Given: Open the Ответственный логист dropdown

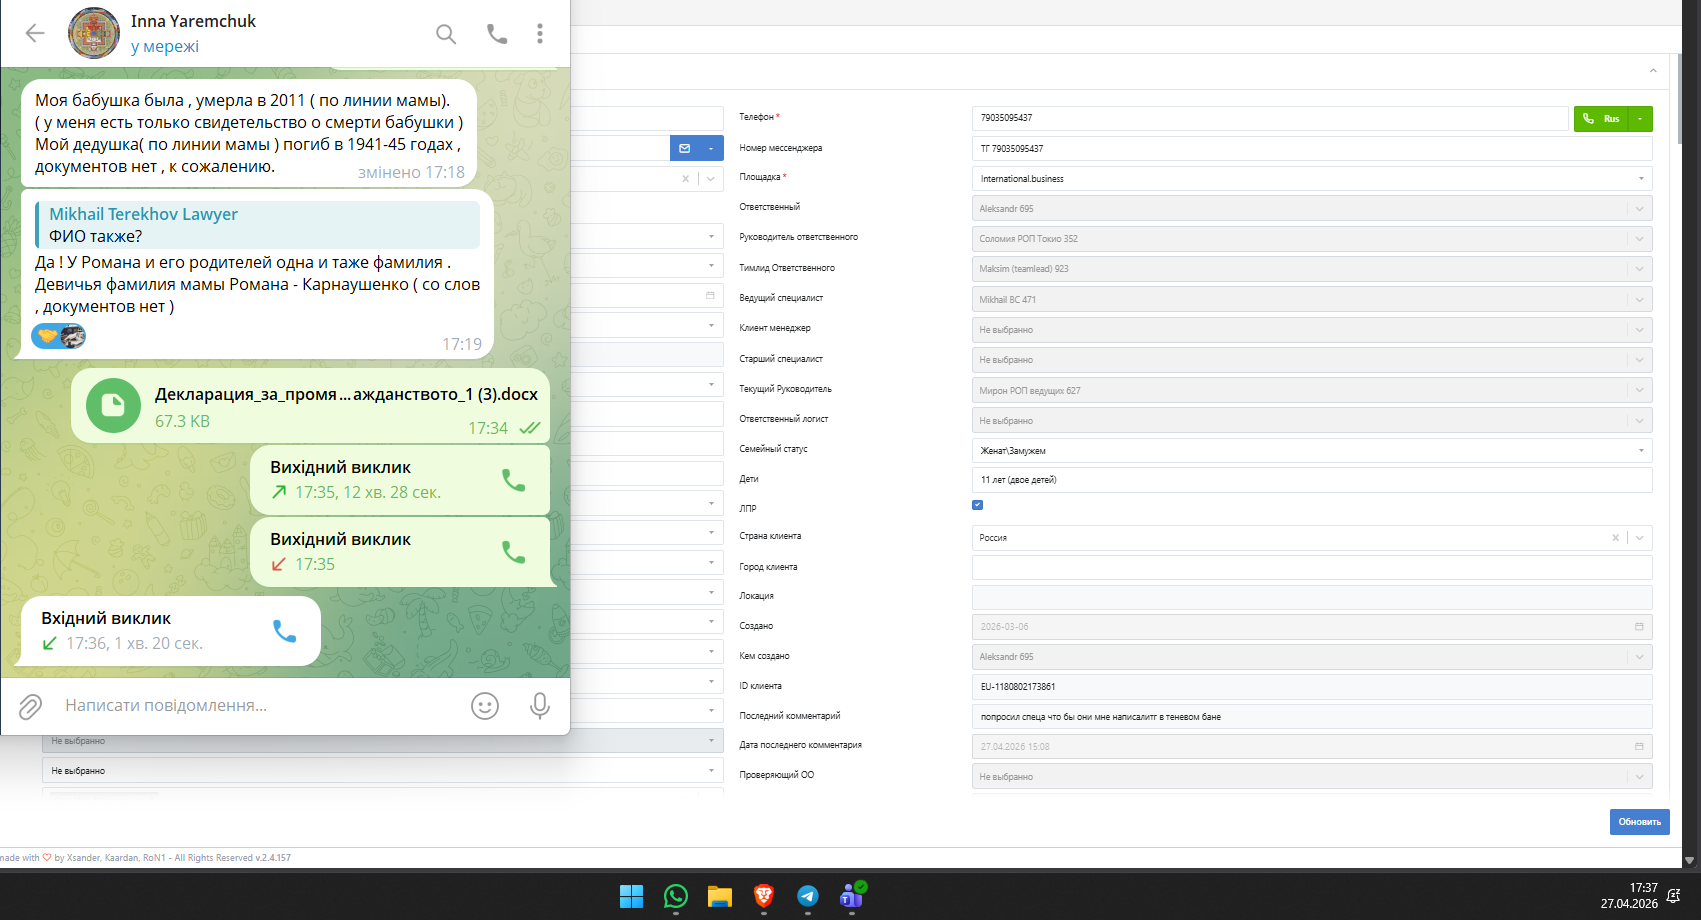Looking at the screenshot, I should click(x=1312, y=421).
